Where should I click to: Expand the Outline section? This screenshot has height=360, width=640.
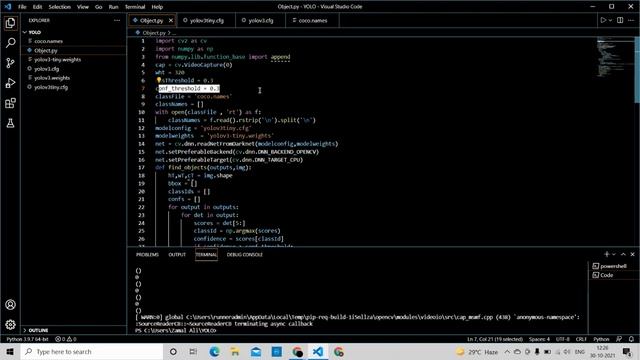click(73, 330)
